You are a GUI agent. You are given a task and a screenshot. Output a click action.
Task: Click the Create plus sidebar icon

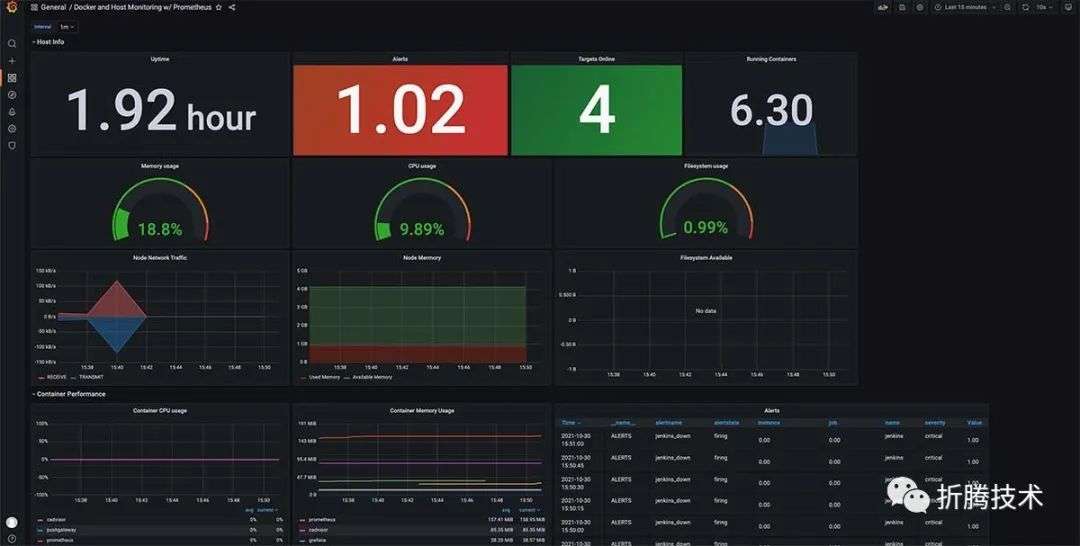tap(12, 61)
